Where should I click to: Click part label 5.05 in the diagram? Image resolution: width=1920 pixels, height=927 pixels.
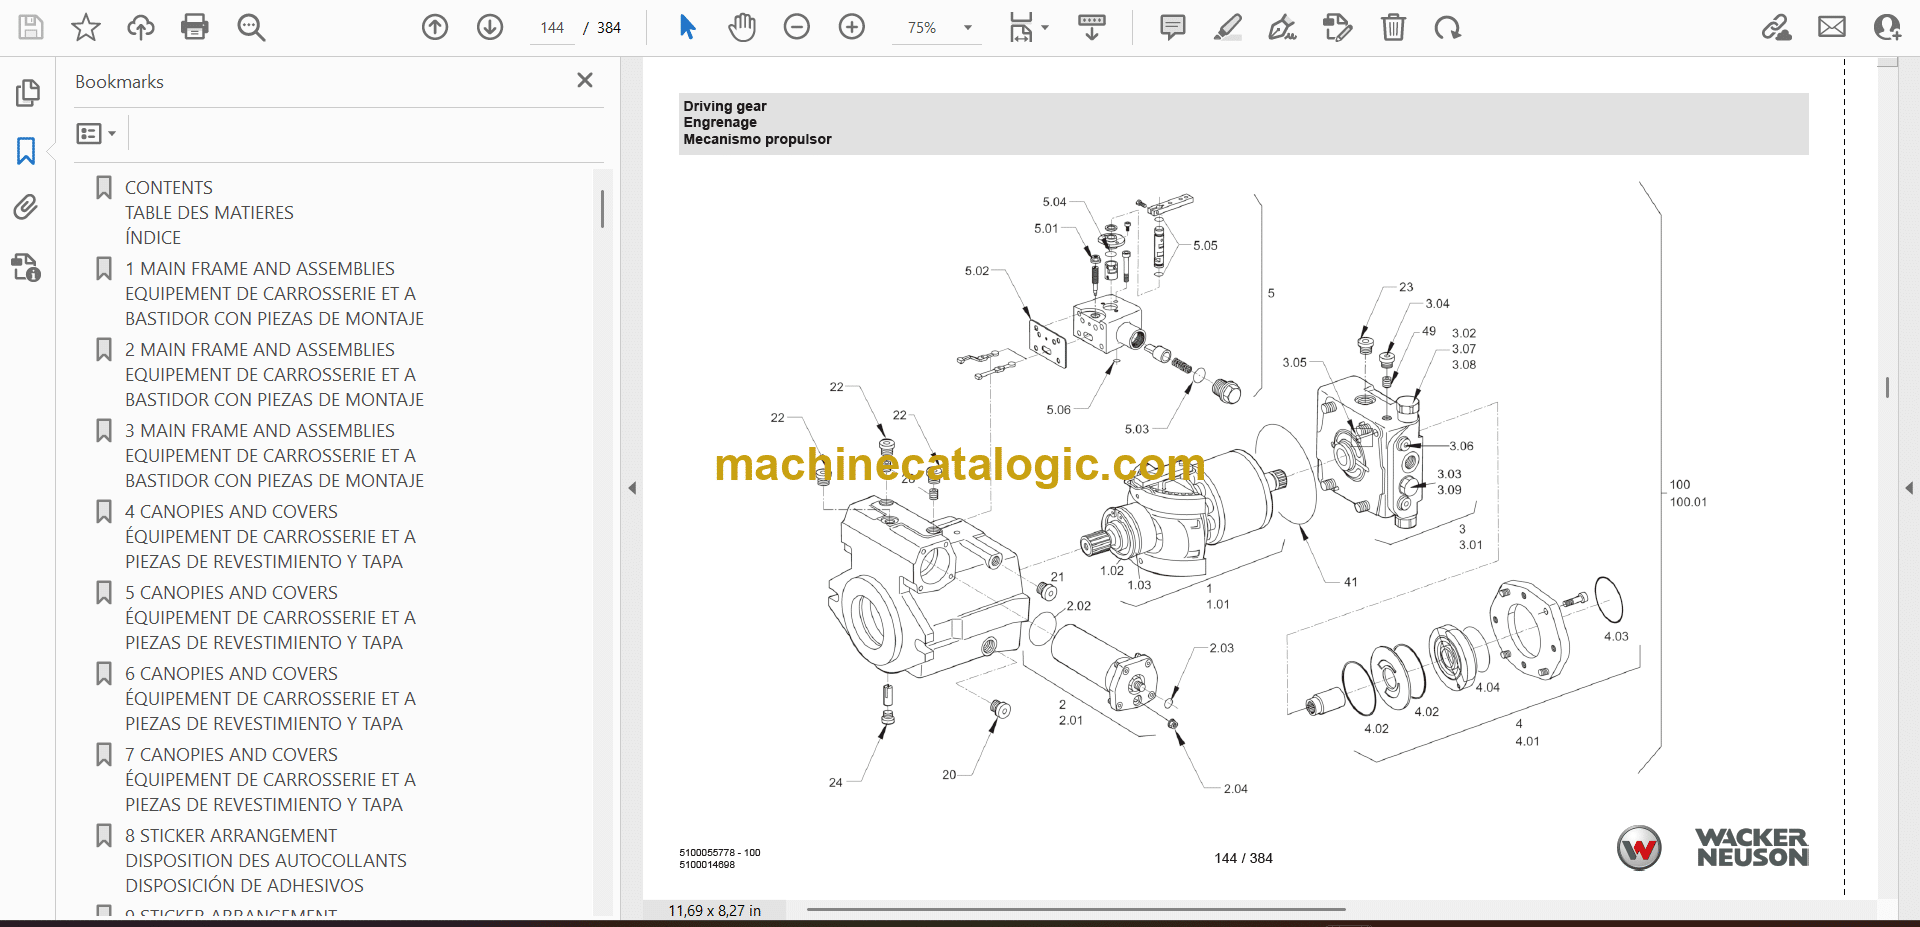click(x=1205, y=245)
